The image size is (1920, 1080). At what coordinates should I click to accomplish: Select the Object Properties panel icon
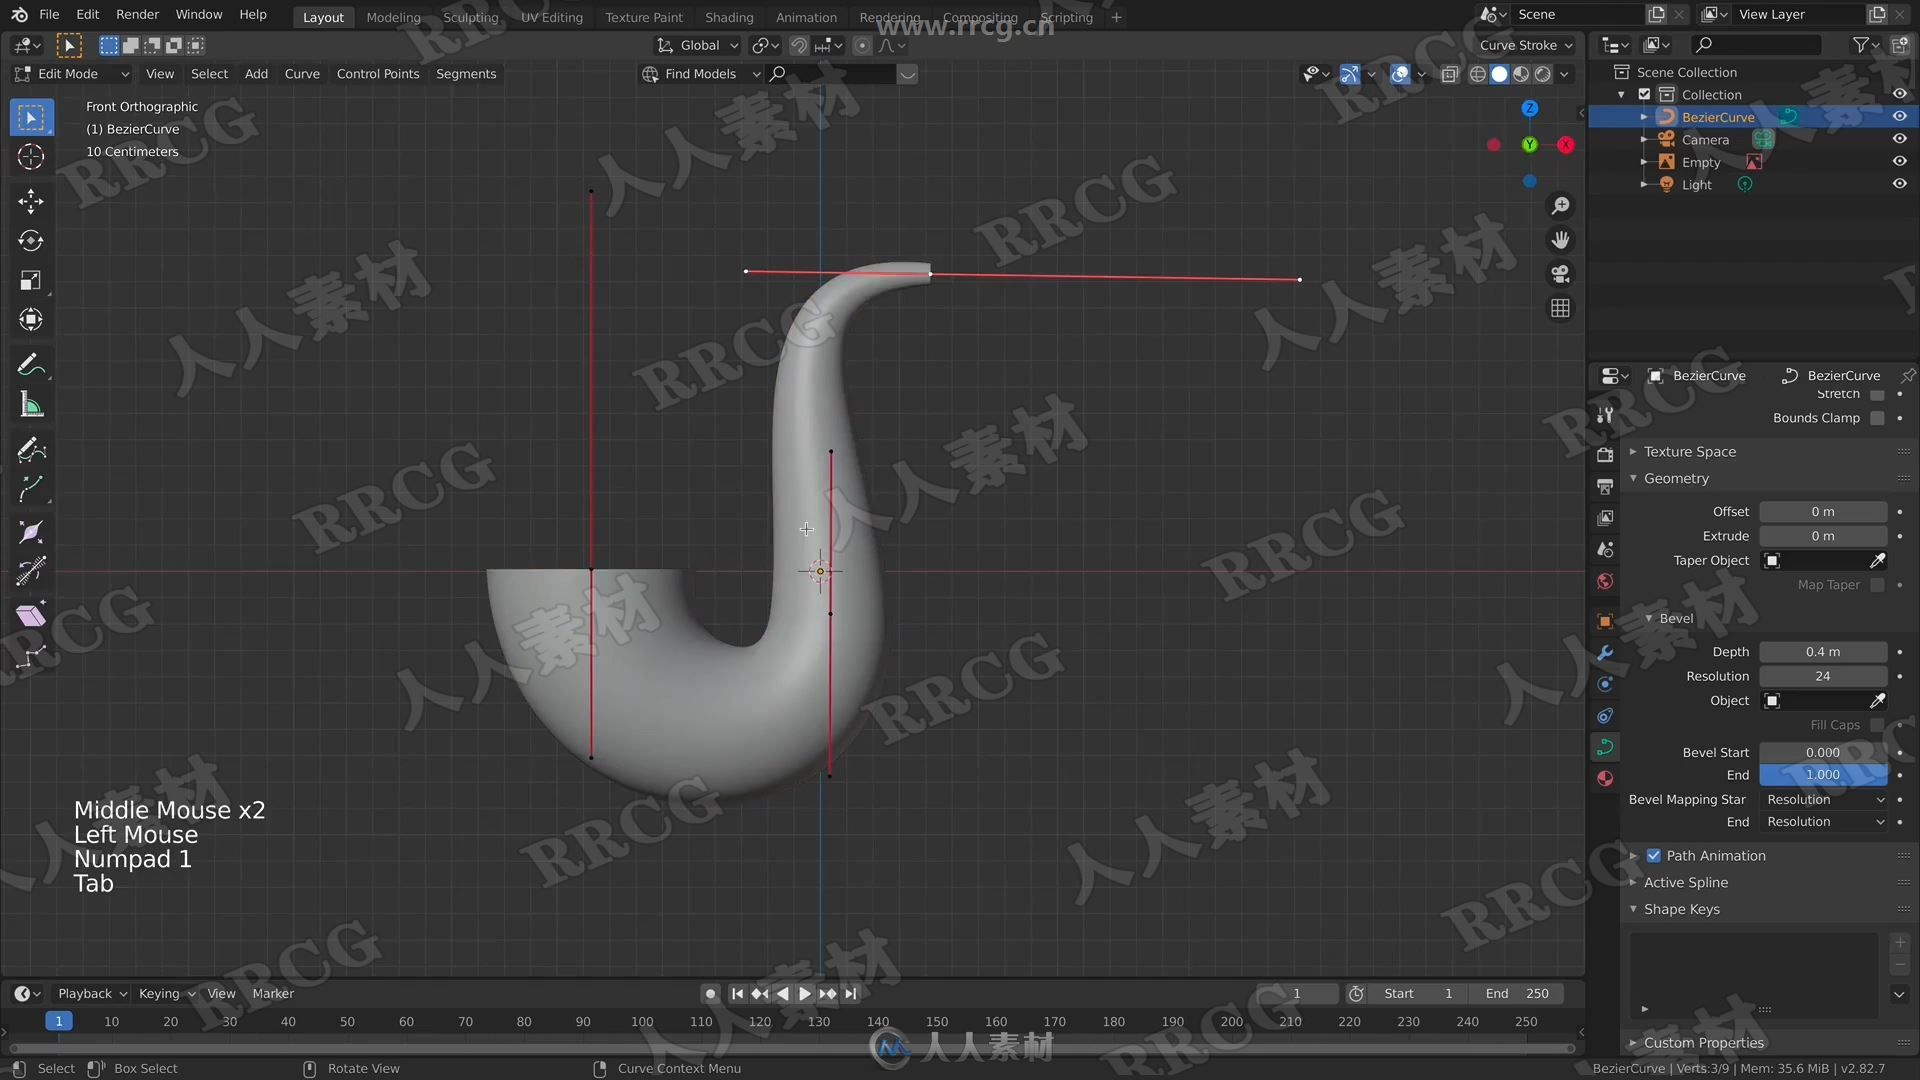[x=1607, y=616]
